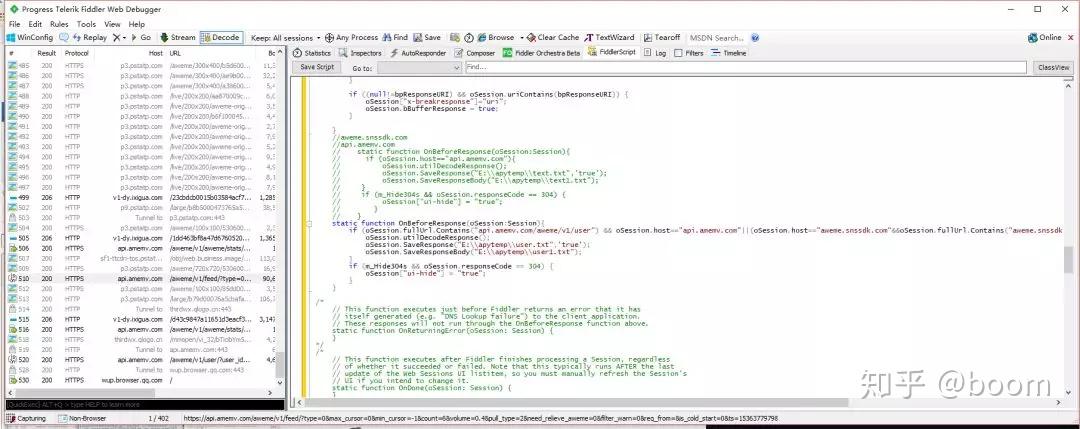Click the Browse toolbar button

click(x=496, y=37)
